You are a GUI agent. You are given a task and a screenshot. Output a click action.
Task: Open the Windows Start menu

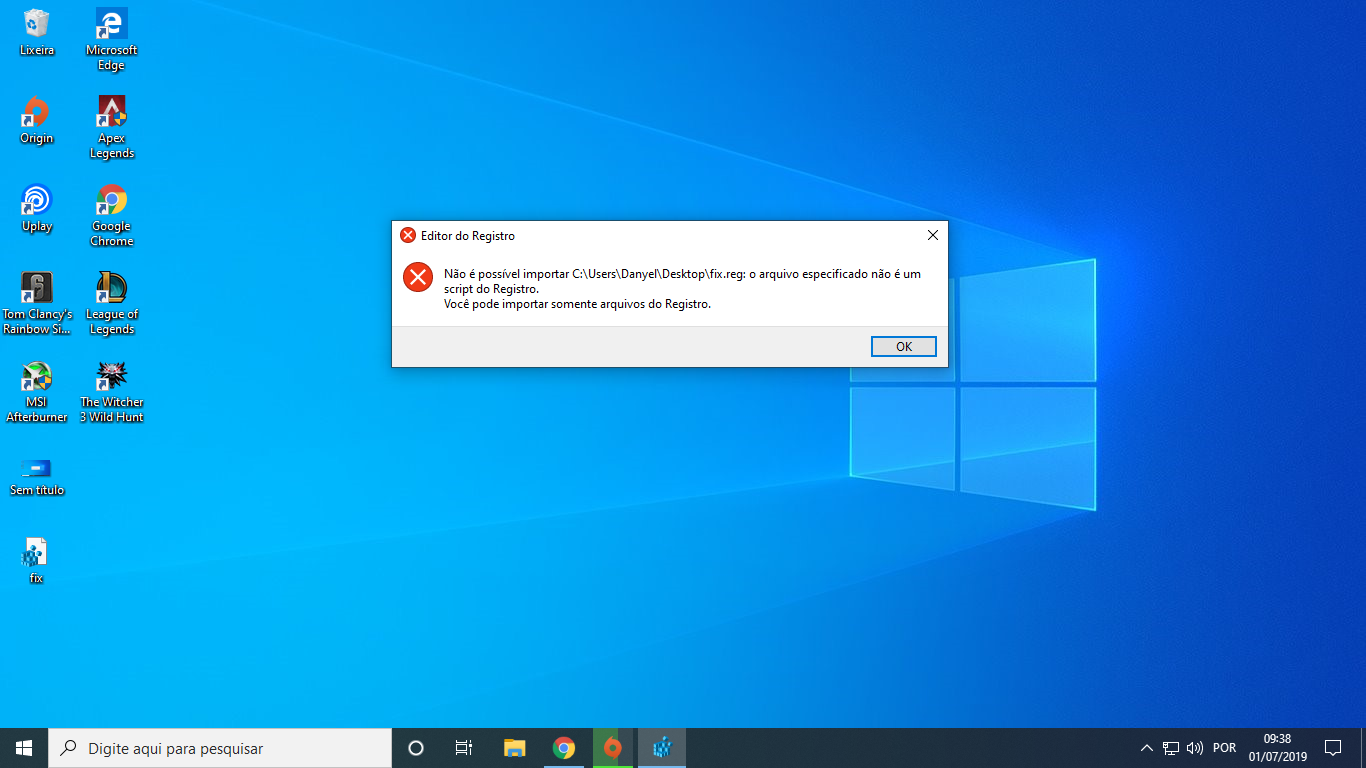24,748
